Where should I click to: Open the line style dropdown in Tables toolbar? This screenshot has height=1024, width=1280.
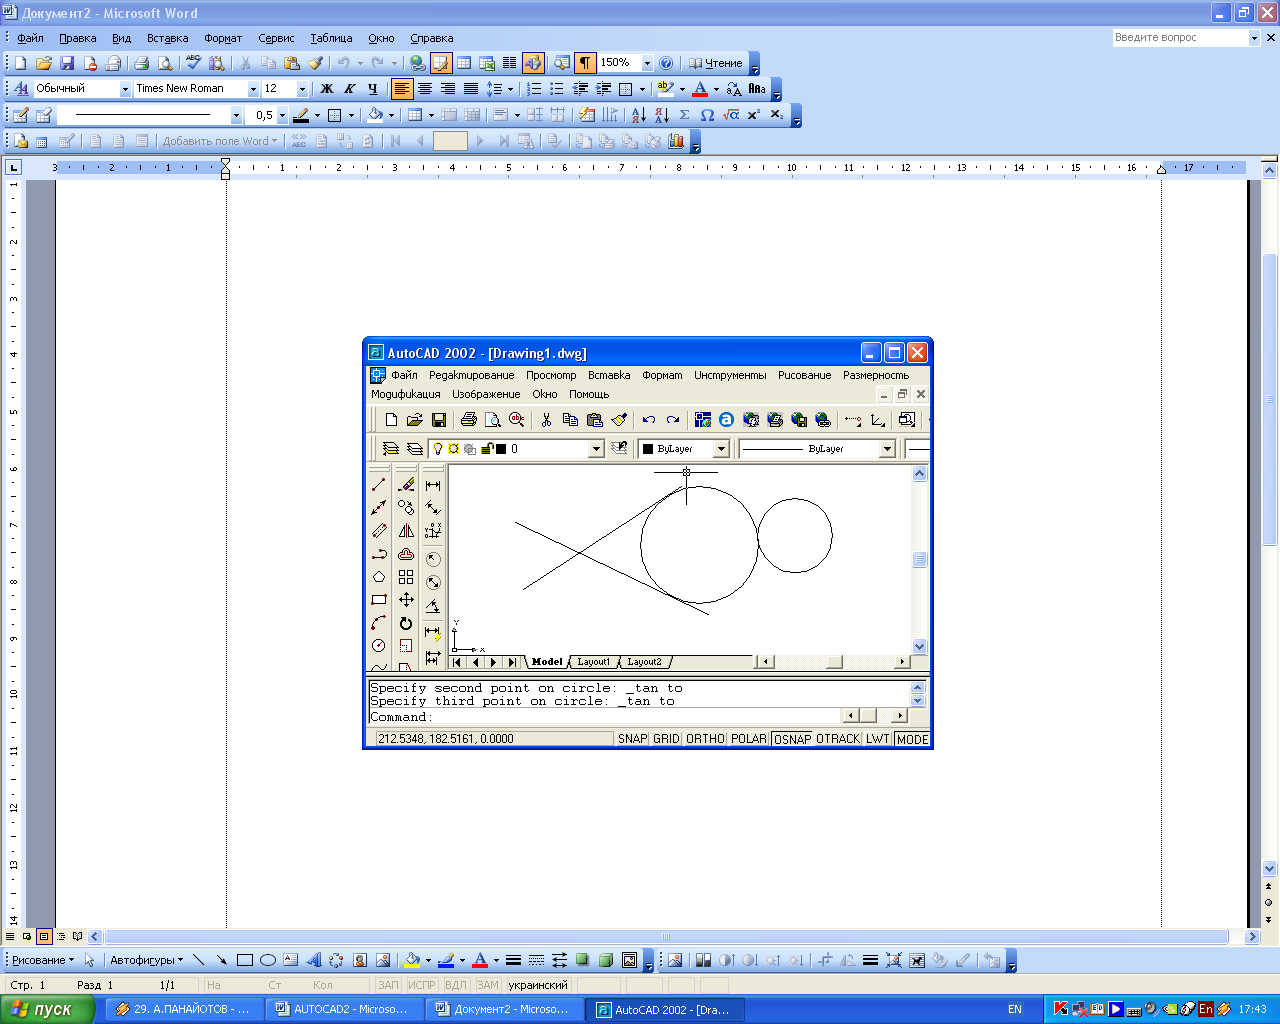(236, 115)
